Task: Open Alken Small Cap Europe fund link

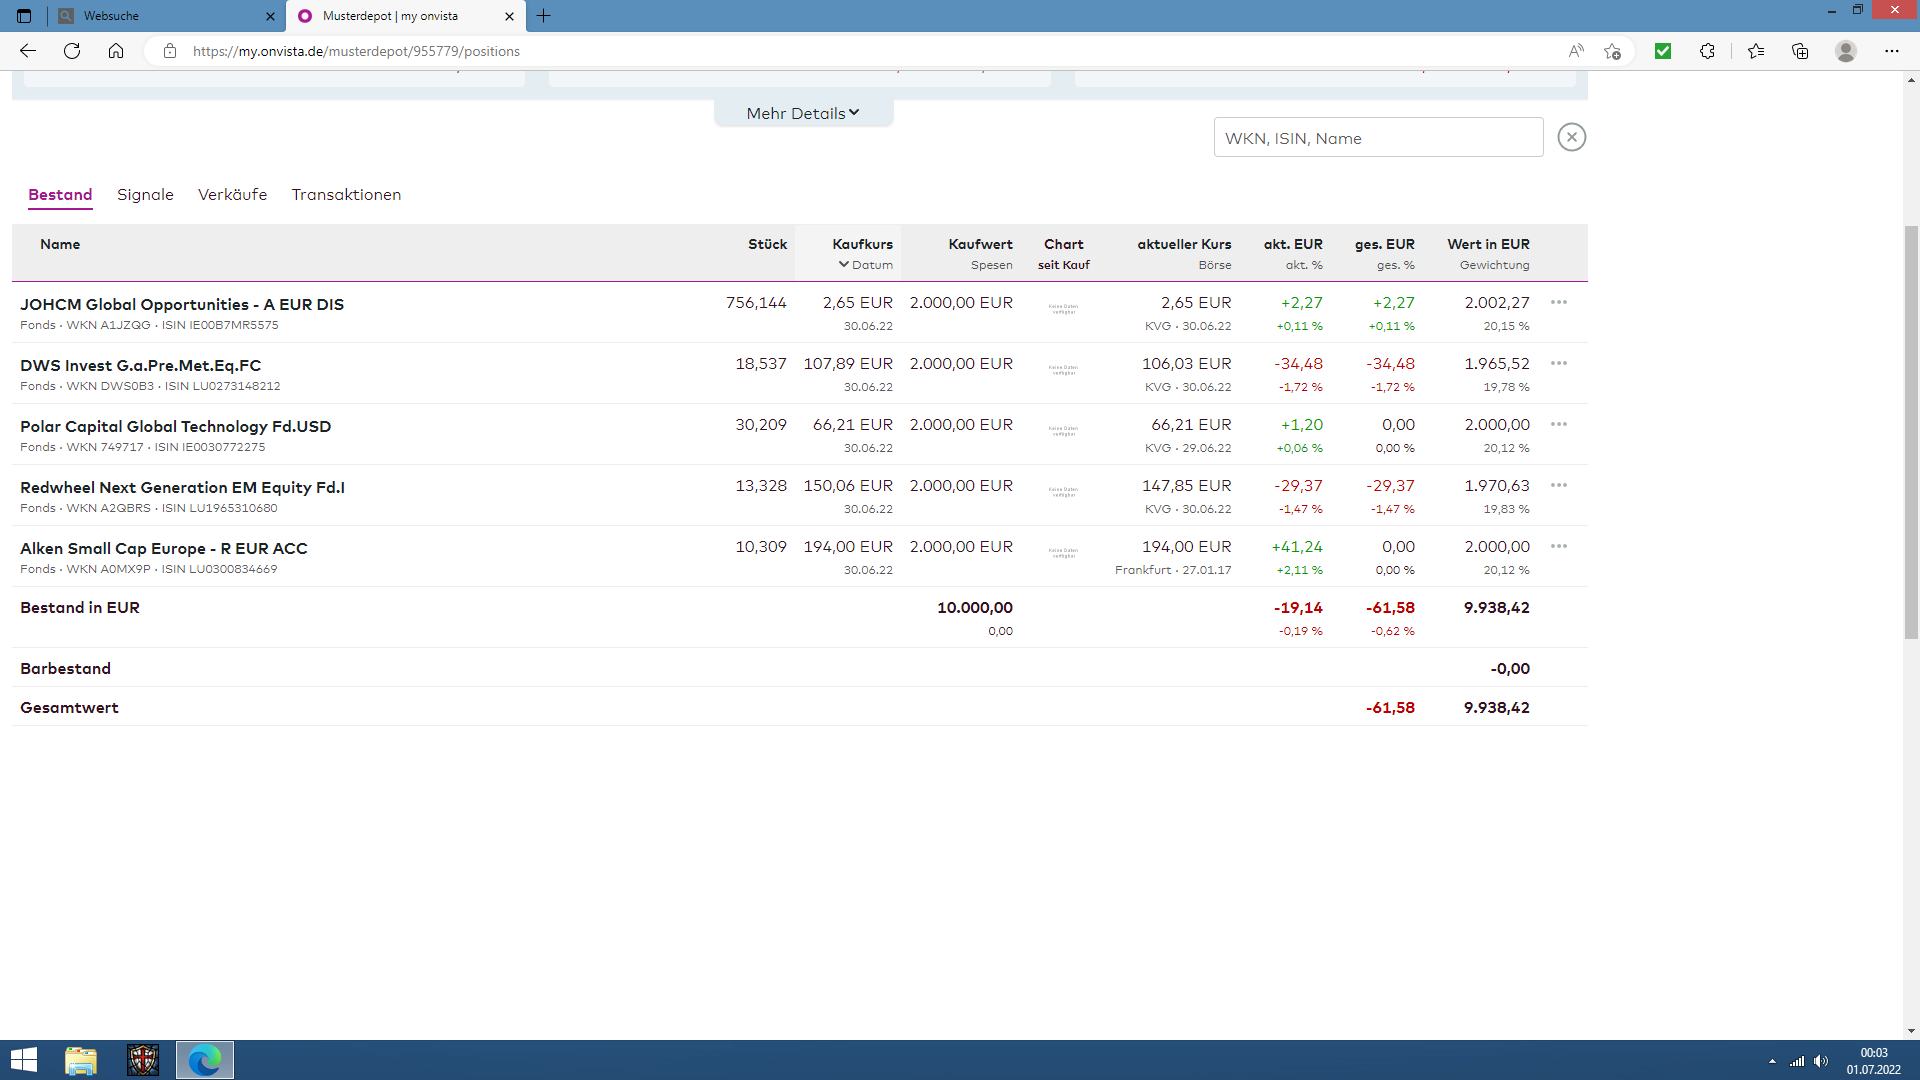Action: (x=164, y=548)
